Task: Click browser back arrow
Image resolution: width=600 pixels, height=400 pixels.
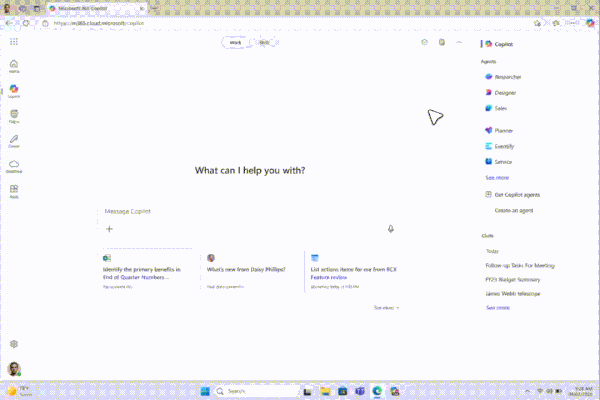Action: click(x=9, y=23)
